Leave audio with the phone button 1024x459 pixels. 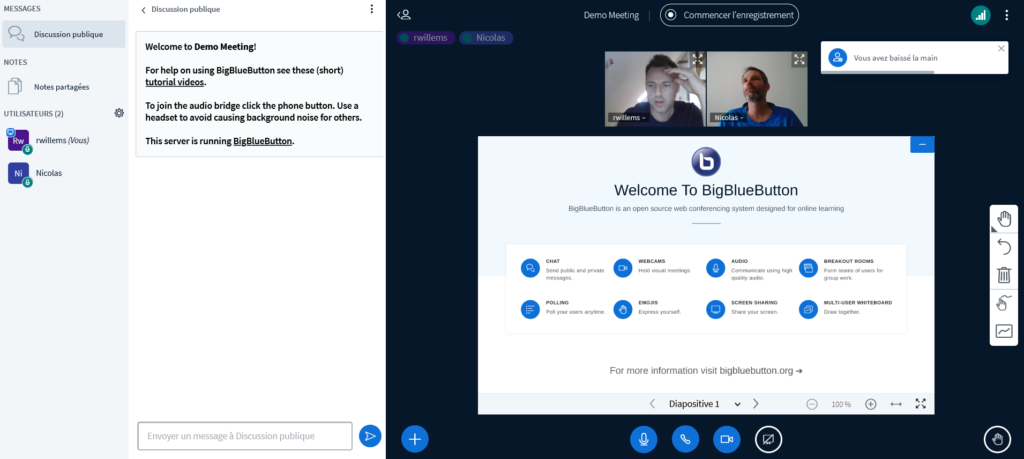pyautogui.click(x=685, y=439)
